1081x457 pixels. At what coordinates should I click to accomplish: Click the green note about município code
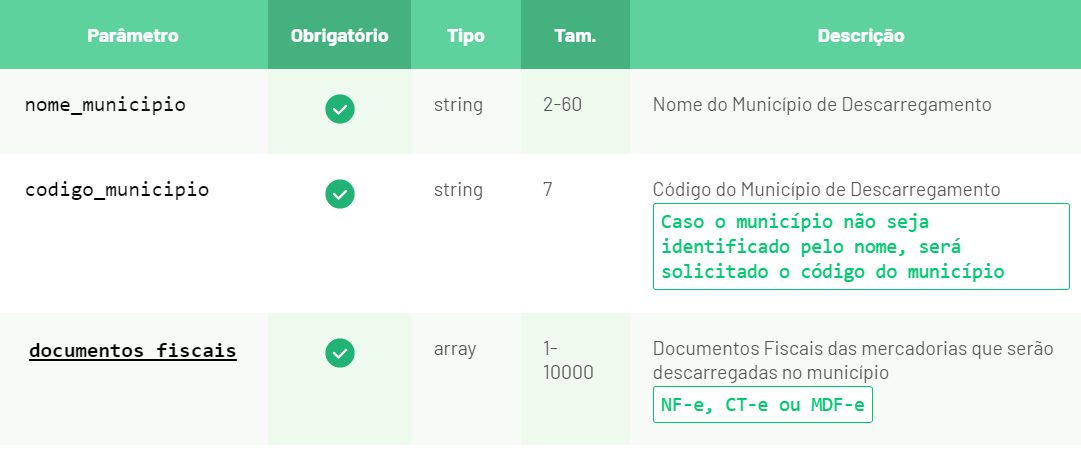pos(861,247)
